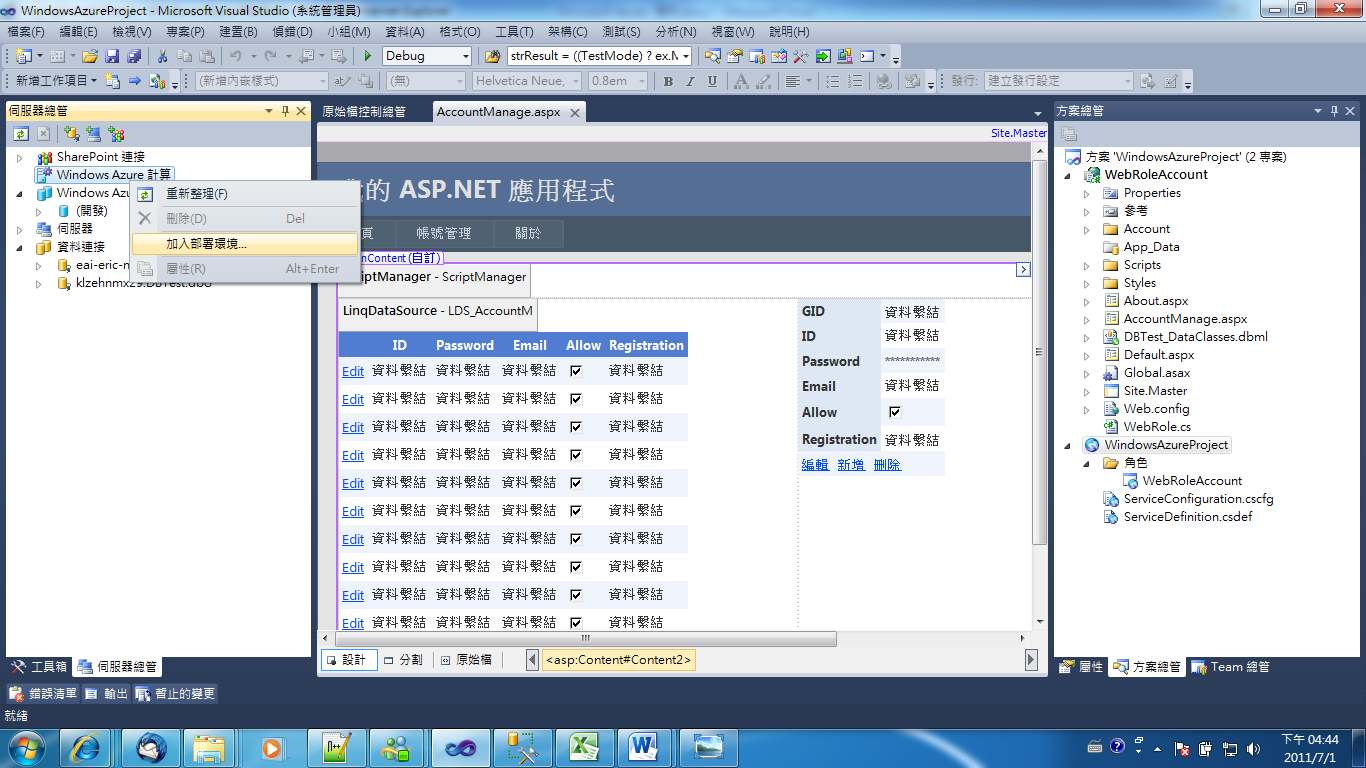The width and height of the screenshot is (1366, 768).
Task: Click the Find in Files icon
Action: 492,56
